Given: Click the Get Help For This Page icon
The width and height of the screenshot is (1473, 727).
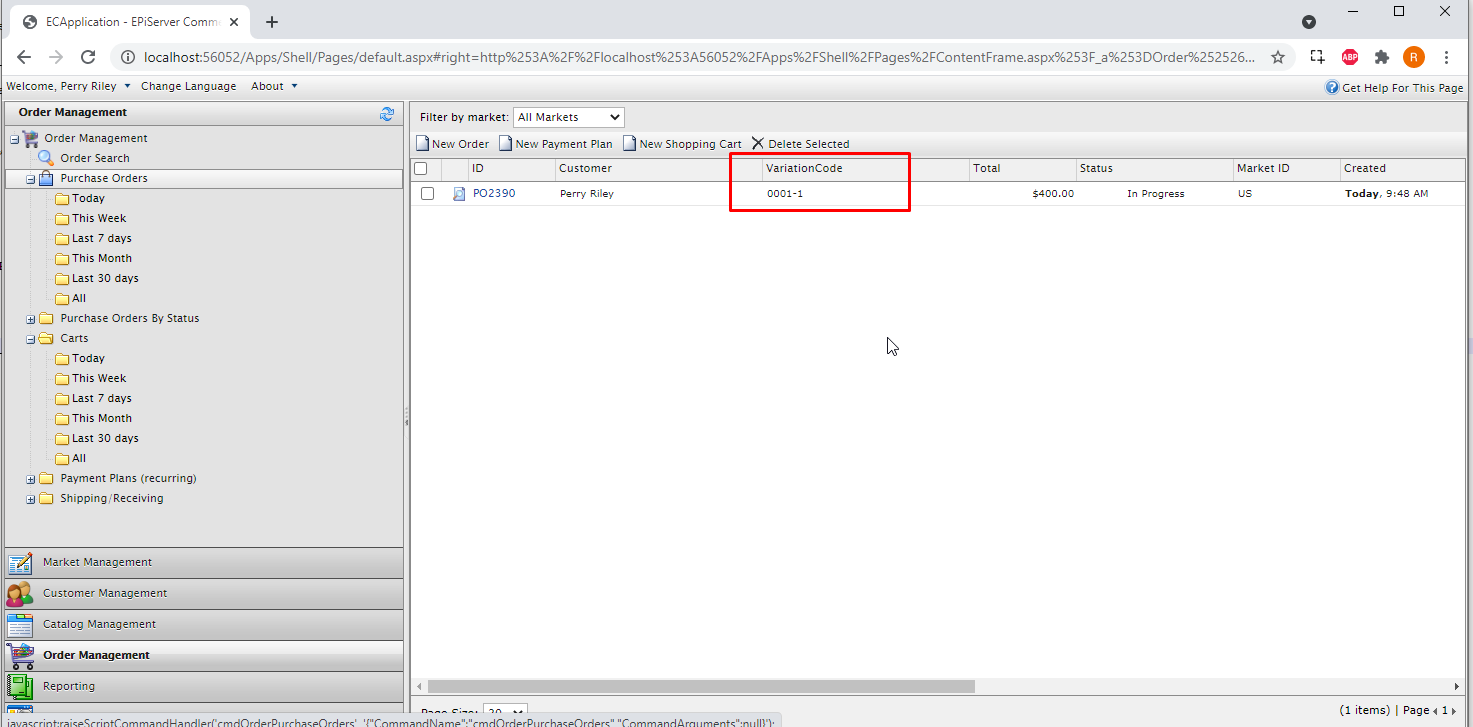Looking at the screenshot, I should click(1332, 88).
